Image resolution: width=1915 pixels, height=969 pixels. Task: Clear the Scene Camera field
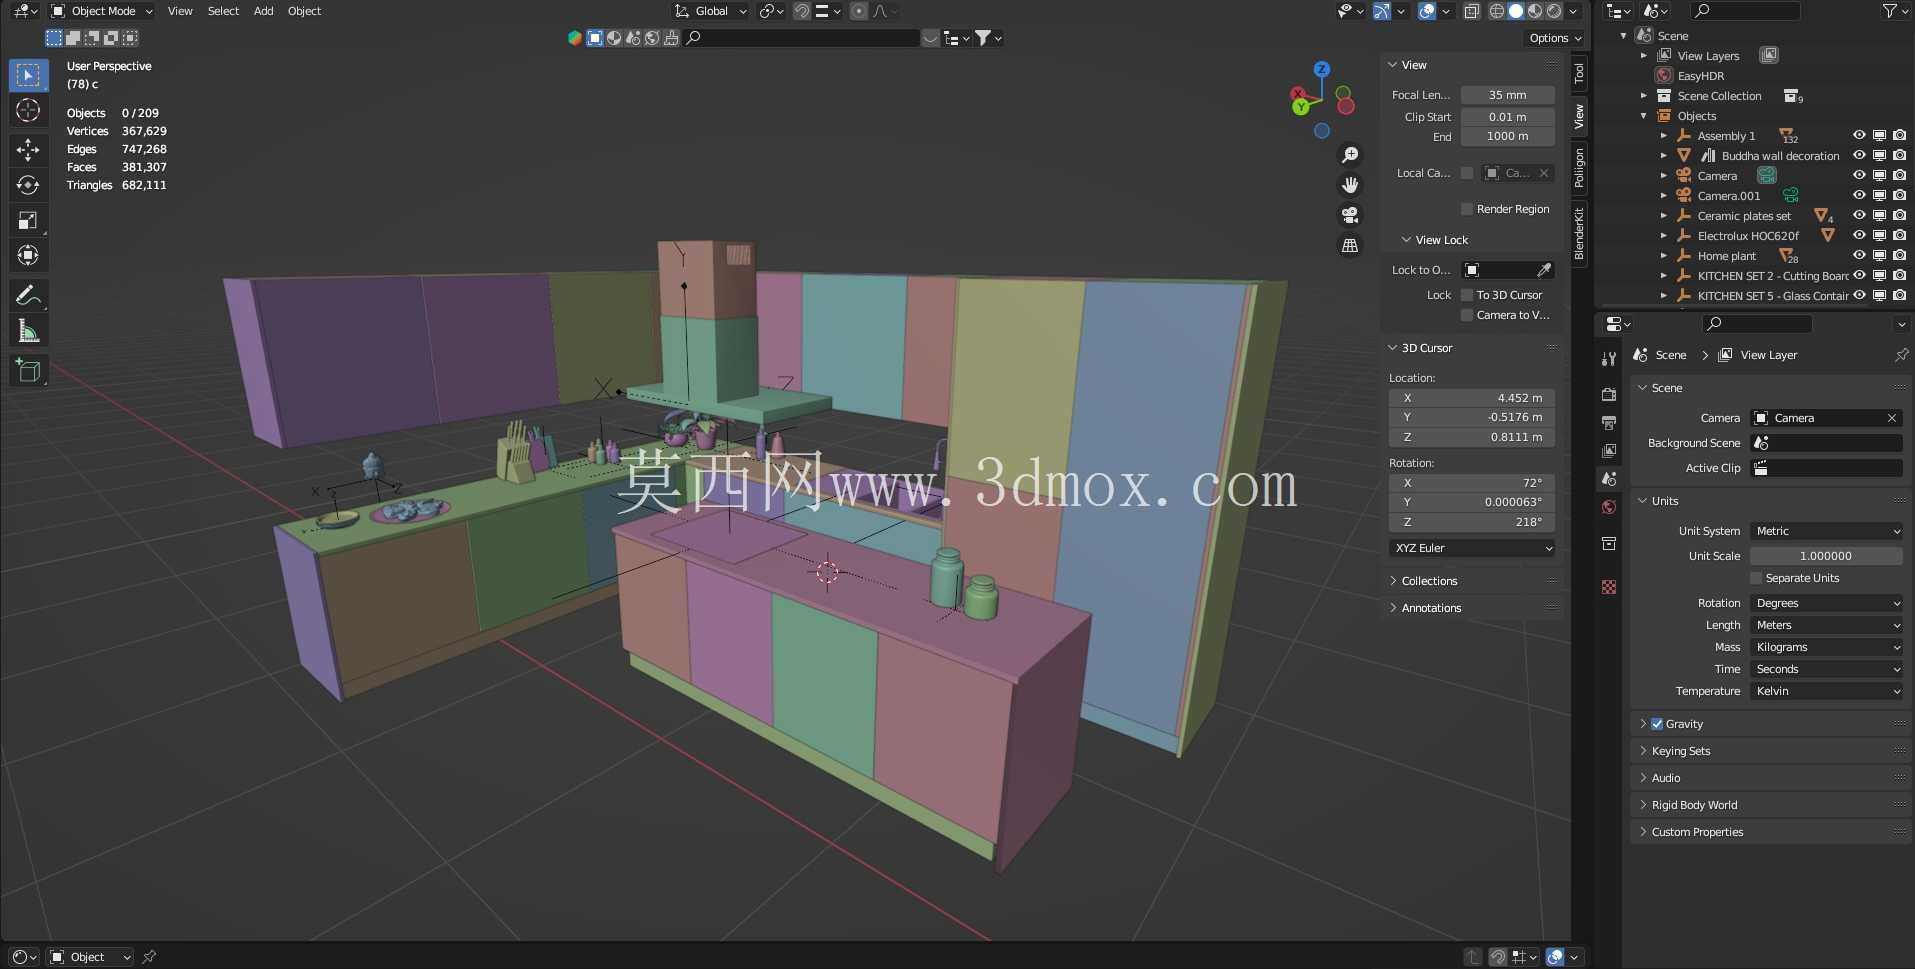(1892, 418)
